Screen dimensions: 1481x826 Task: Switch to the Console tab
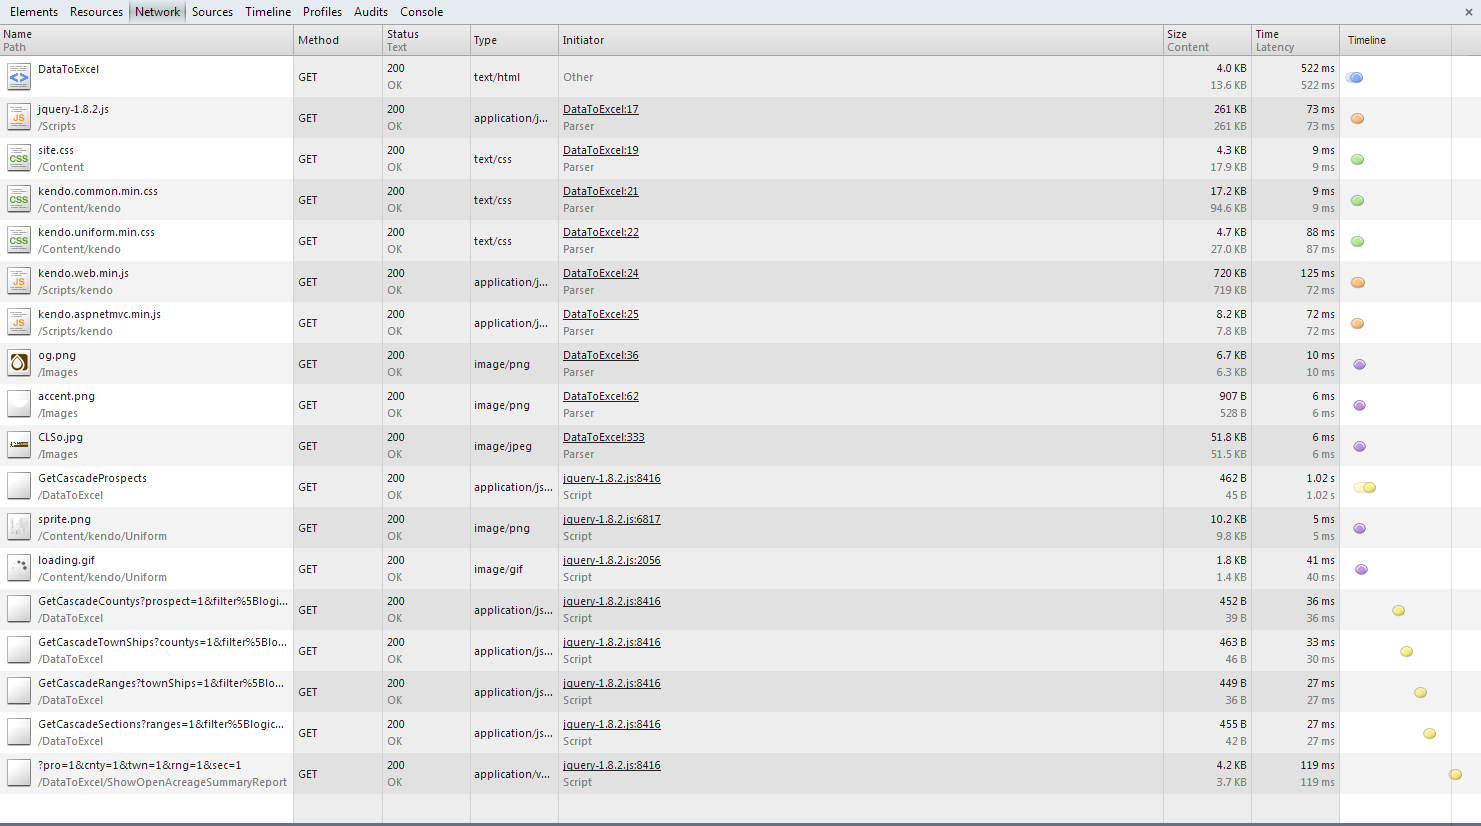[421, 12]
